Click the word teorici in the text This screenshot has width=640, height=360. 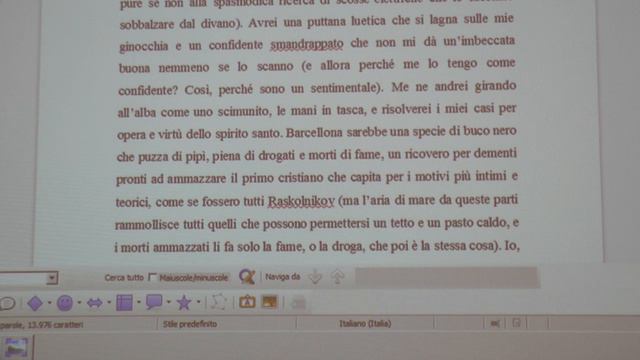point(133,202)
